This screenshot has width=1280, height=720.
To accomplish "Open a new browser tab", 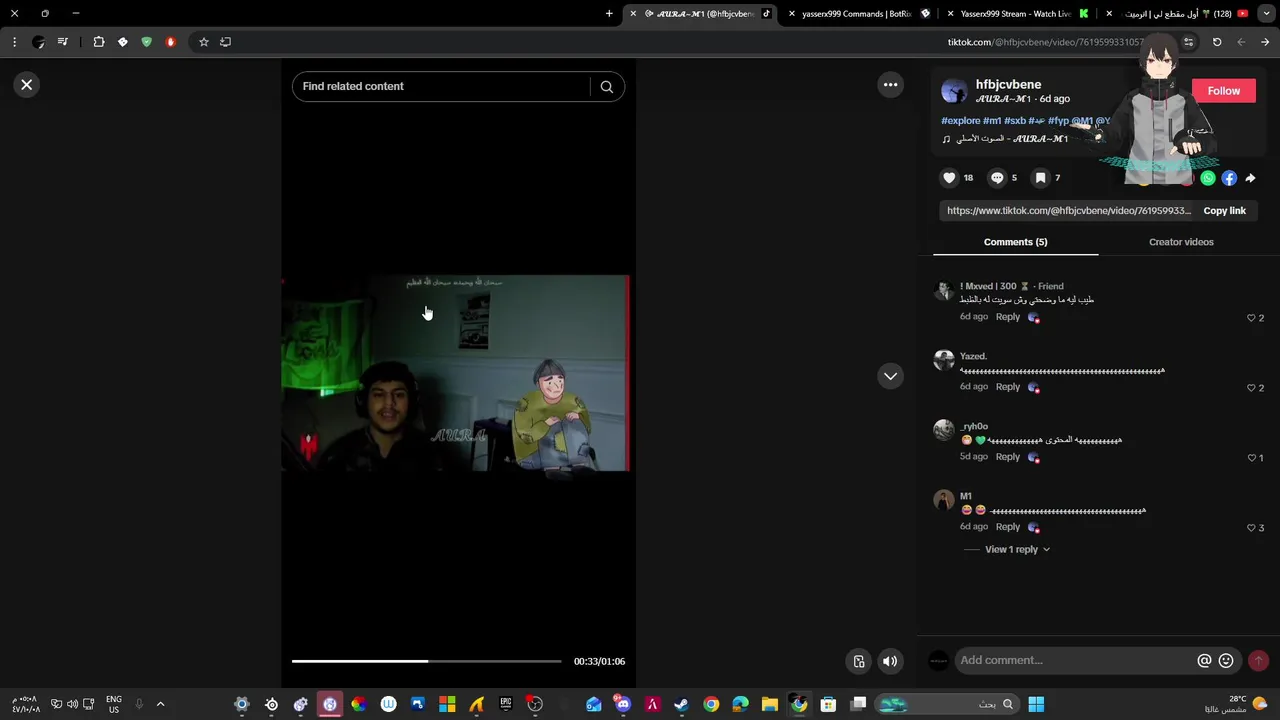I will point(609,14).
